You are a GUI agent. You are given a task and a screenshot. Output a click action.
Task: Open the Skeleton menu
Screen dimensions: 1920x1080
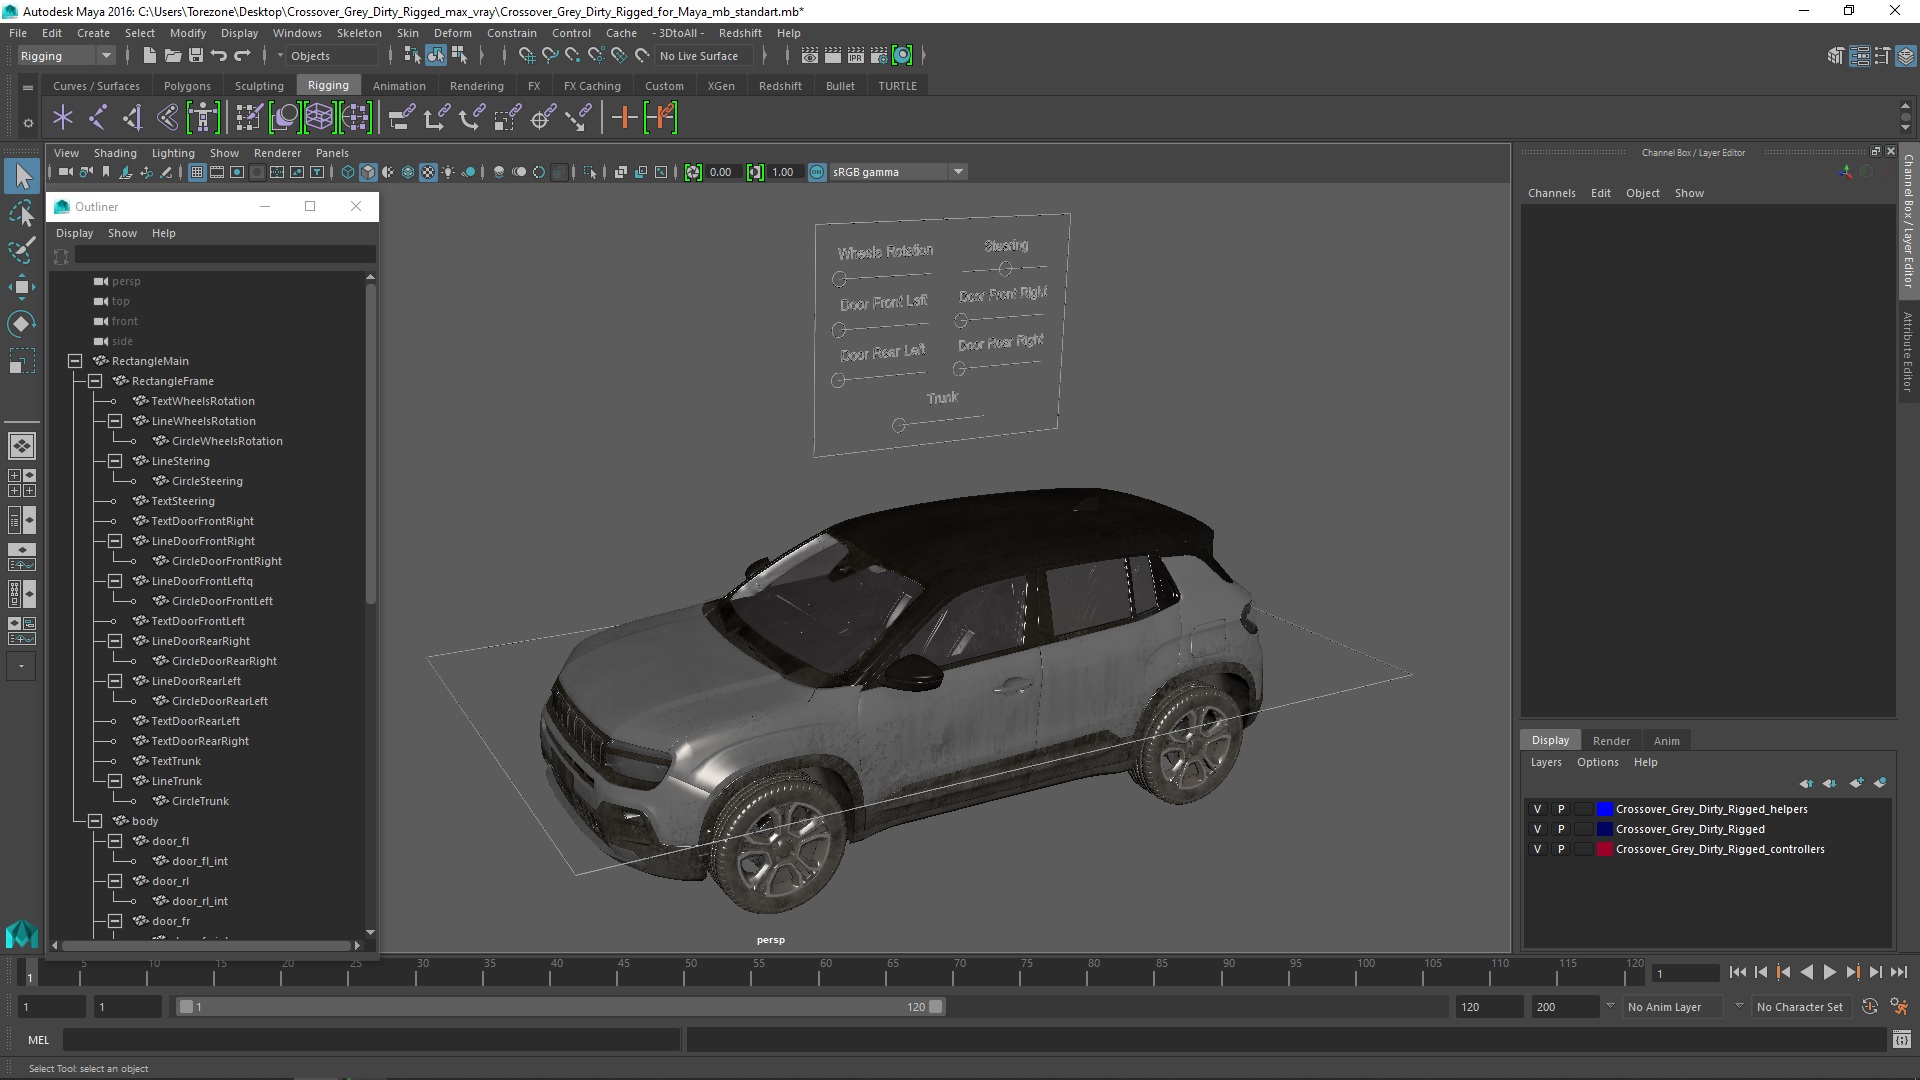(359, 33)
